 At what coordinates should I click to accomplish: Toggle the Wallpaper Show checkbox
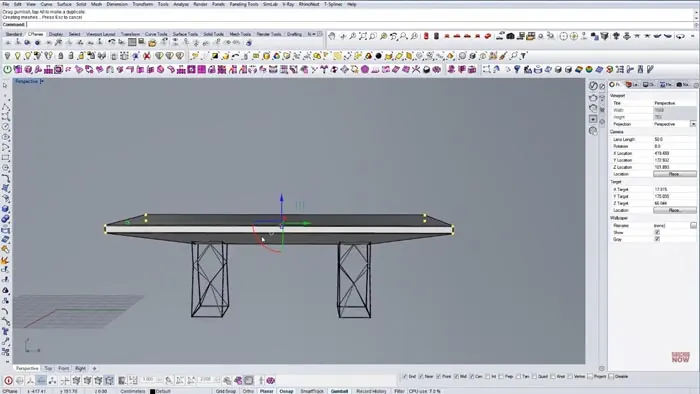point(657,232)
